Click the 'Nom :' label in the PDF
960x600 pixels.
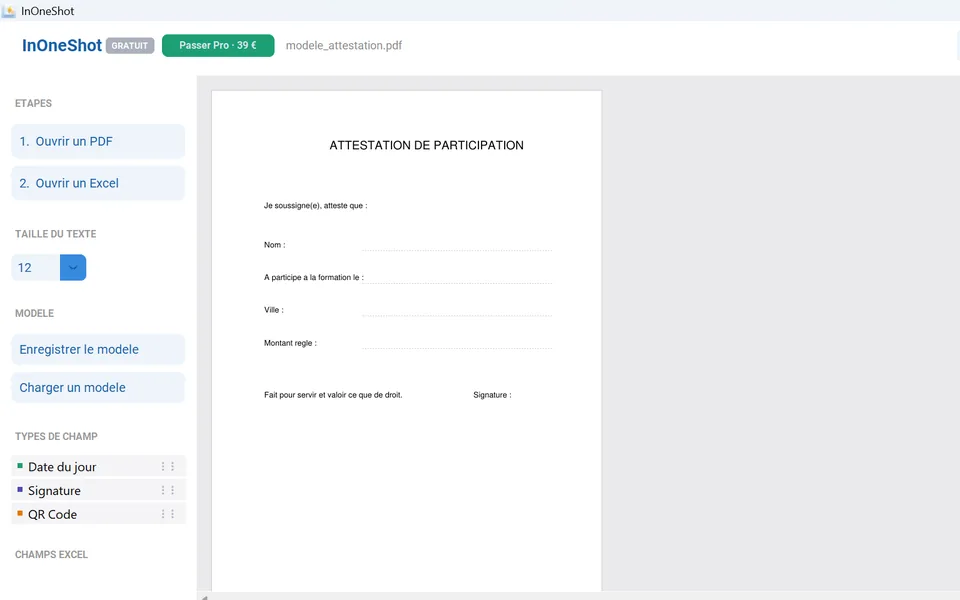pyautogui.click(x=274, y=245)
